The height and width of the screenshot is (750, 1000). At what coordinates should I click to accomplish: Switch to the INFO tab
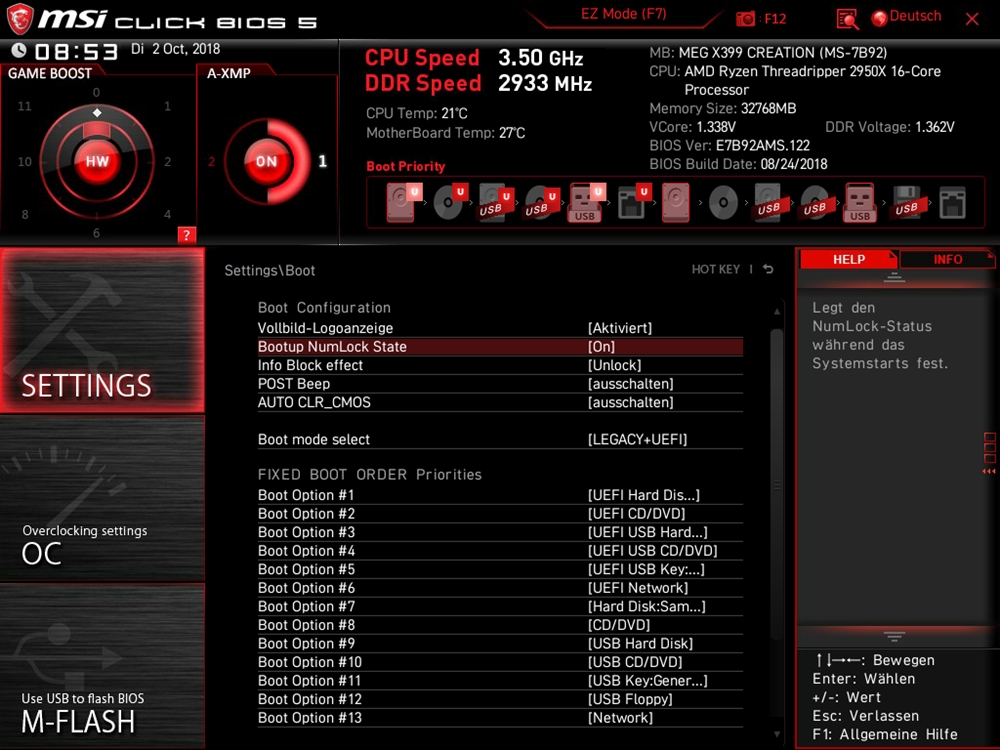[x=948, y=259]
